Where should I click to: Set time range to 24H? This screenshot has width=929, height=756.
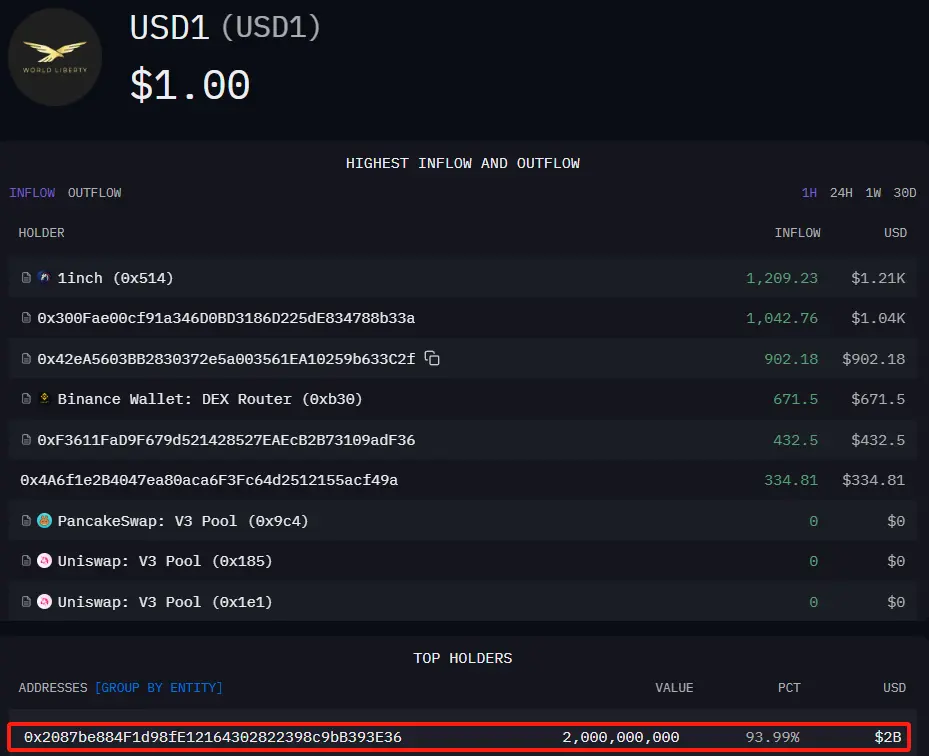(841, 193)
